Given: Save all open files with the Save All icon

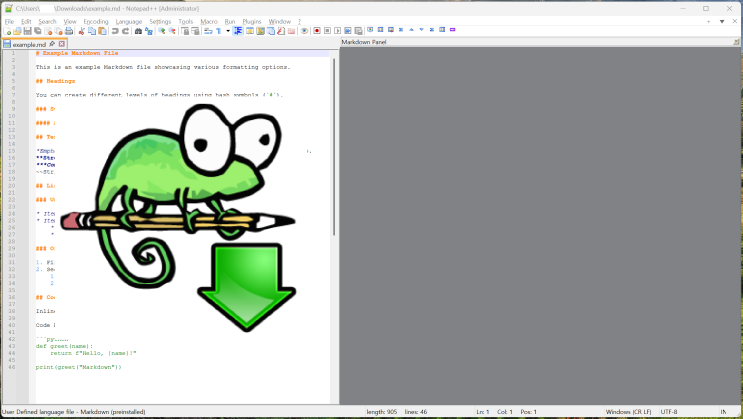Looking at the screenshot, I should point(38,31).
